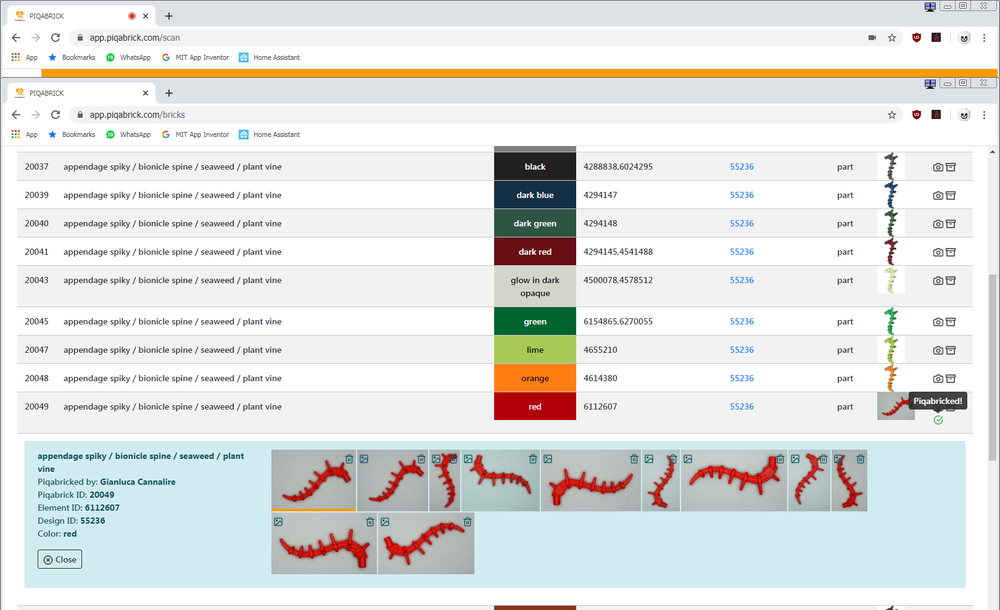Open the 55236 design link on the lime row
The height and width of the screenshot is (610, 1000).
point(742,350)
